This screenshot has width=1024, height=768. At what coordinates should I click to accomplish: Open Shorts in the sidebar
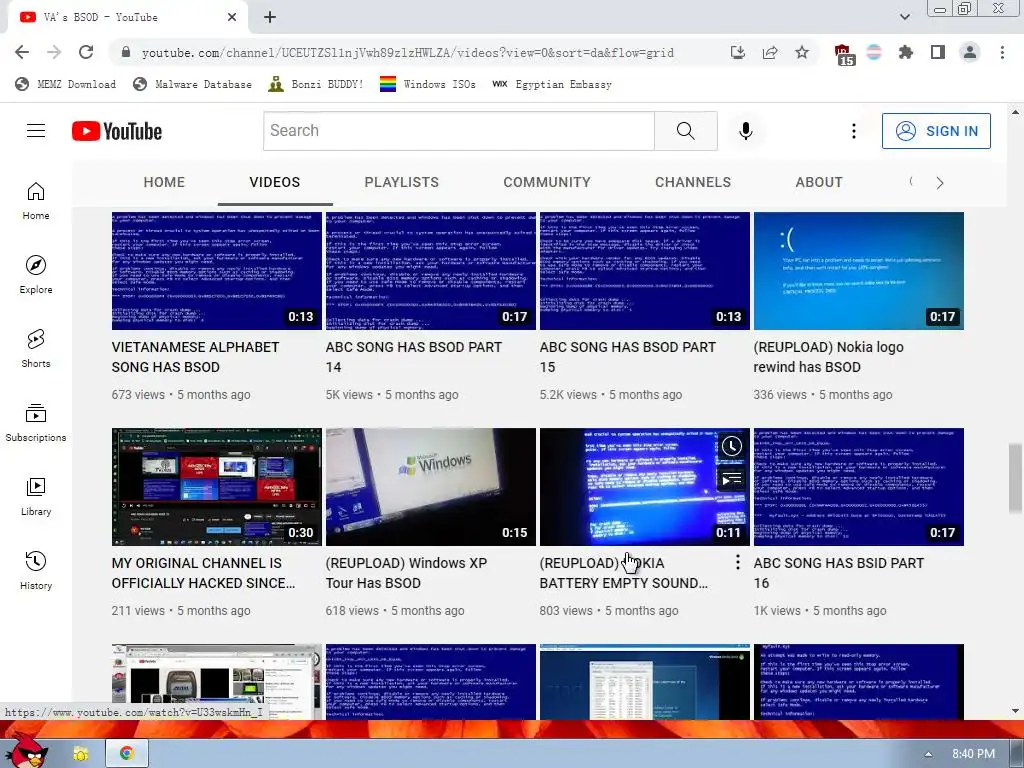[x=36, y=348]
